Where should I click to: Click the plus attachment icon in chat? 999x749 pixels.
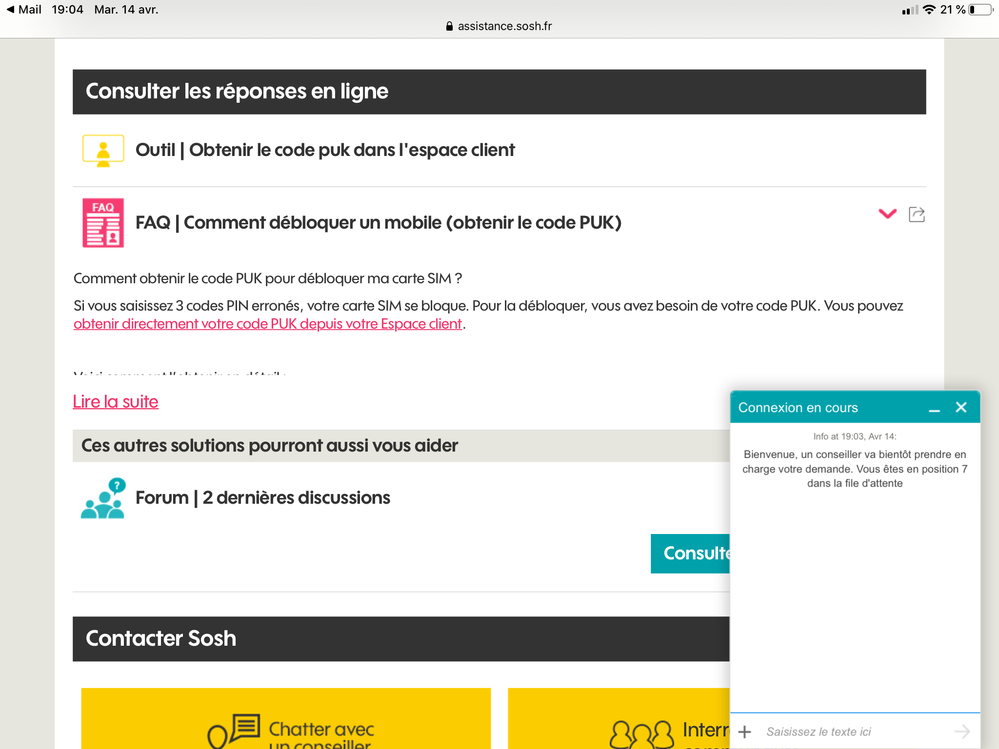(x=744, y=732)
